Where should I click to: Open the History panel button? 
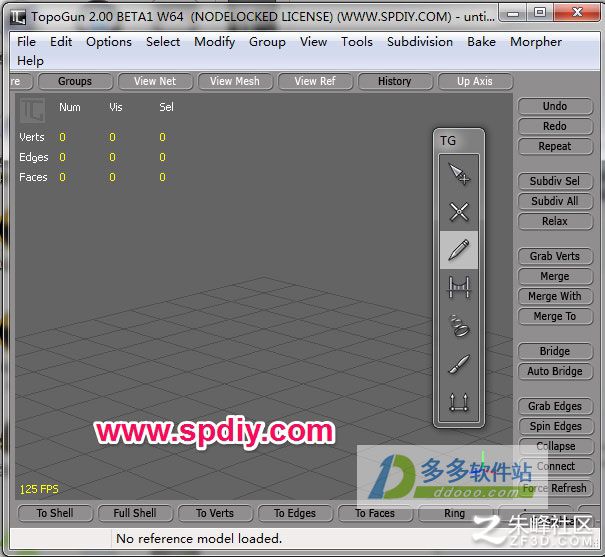394,81
